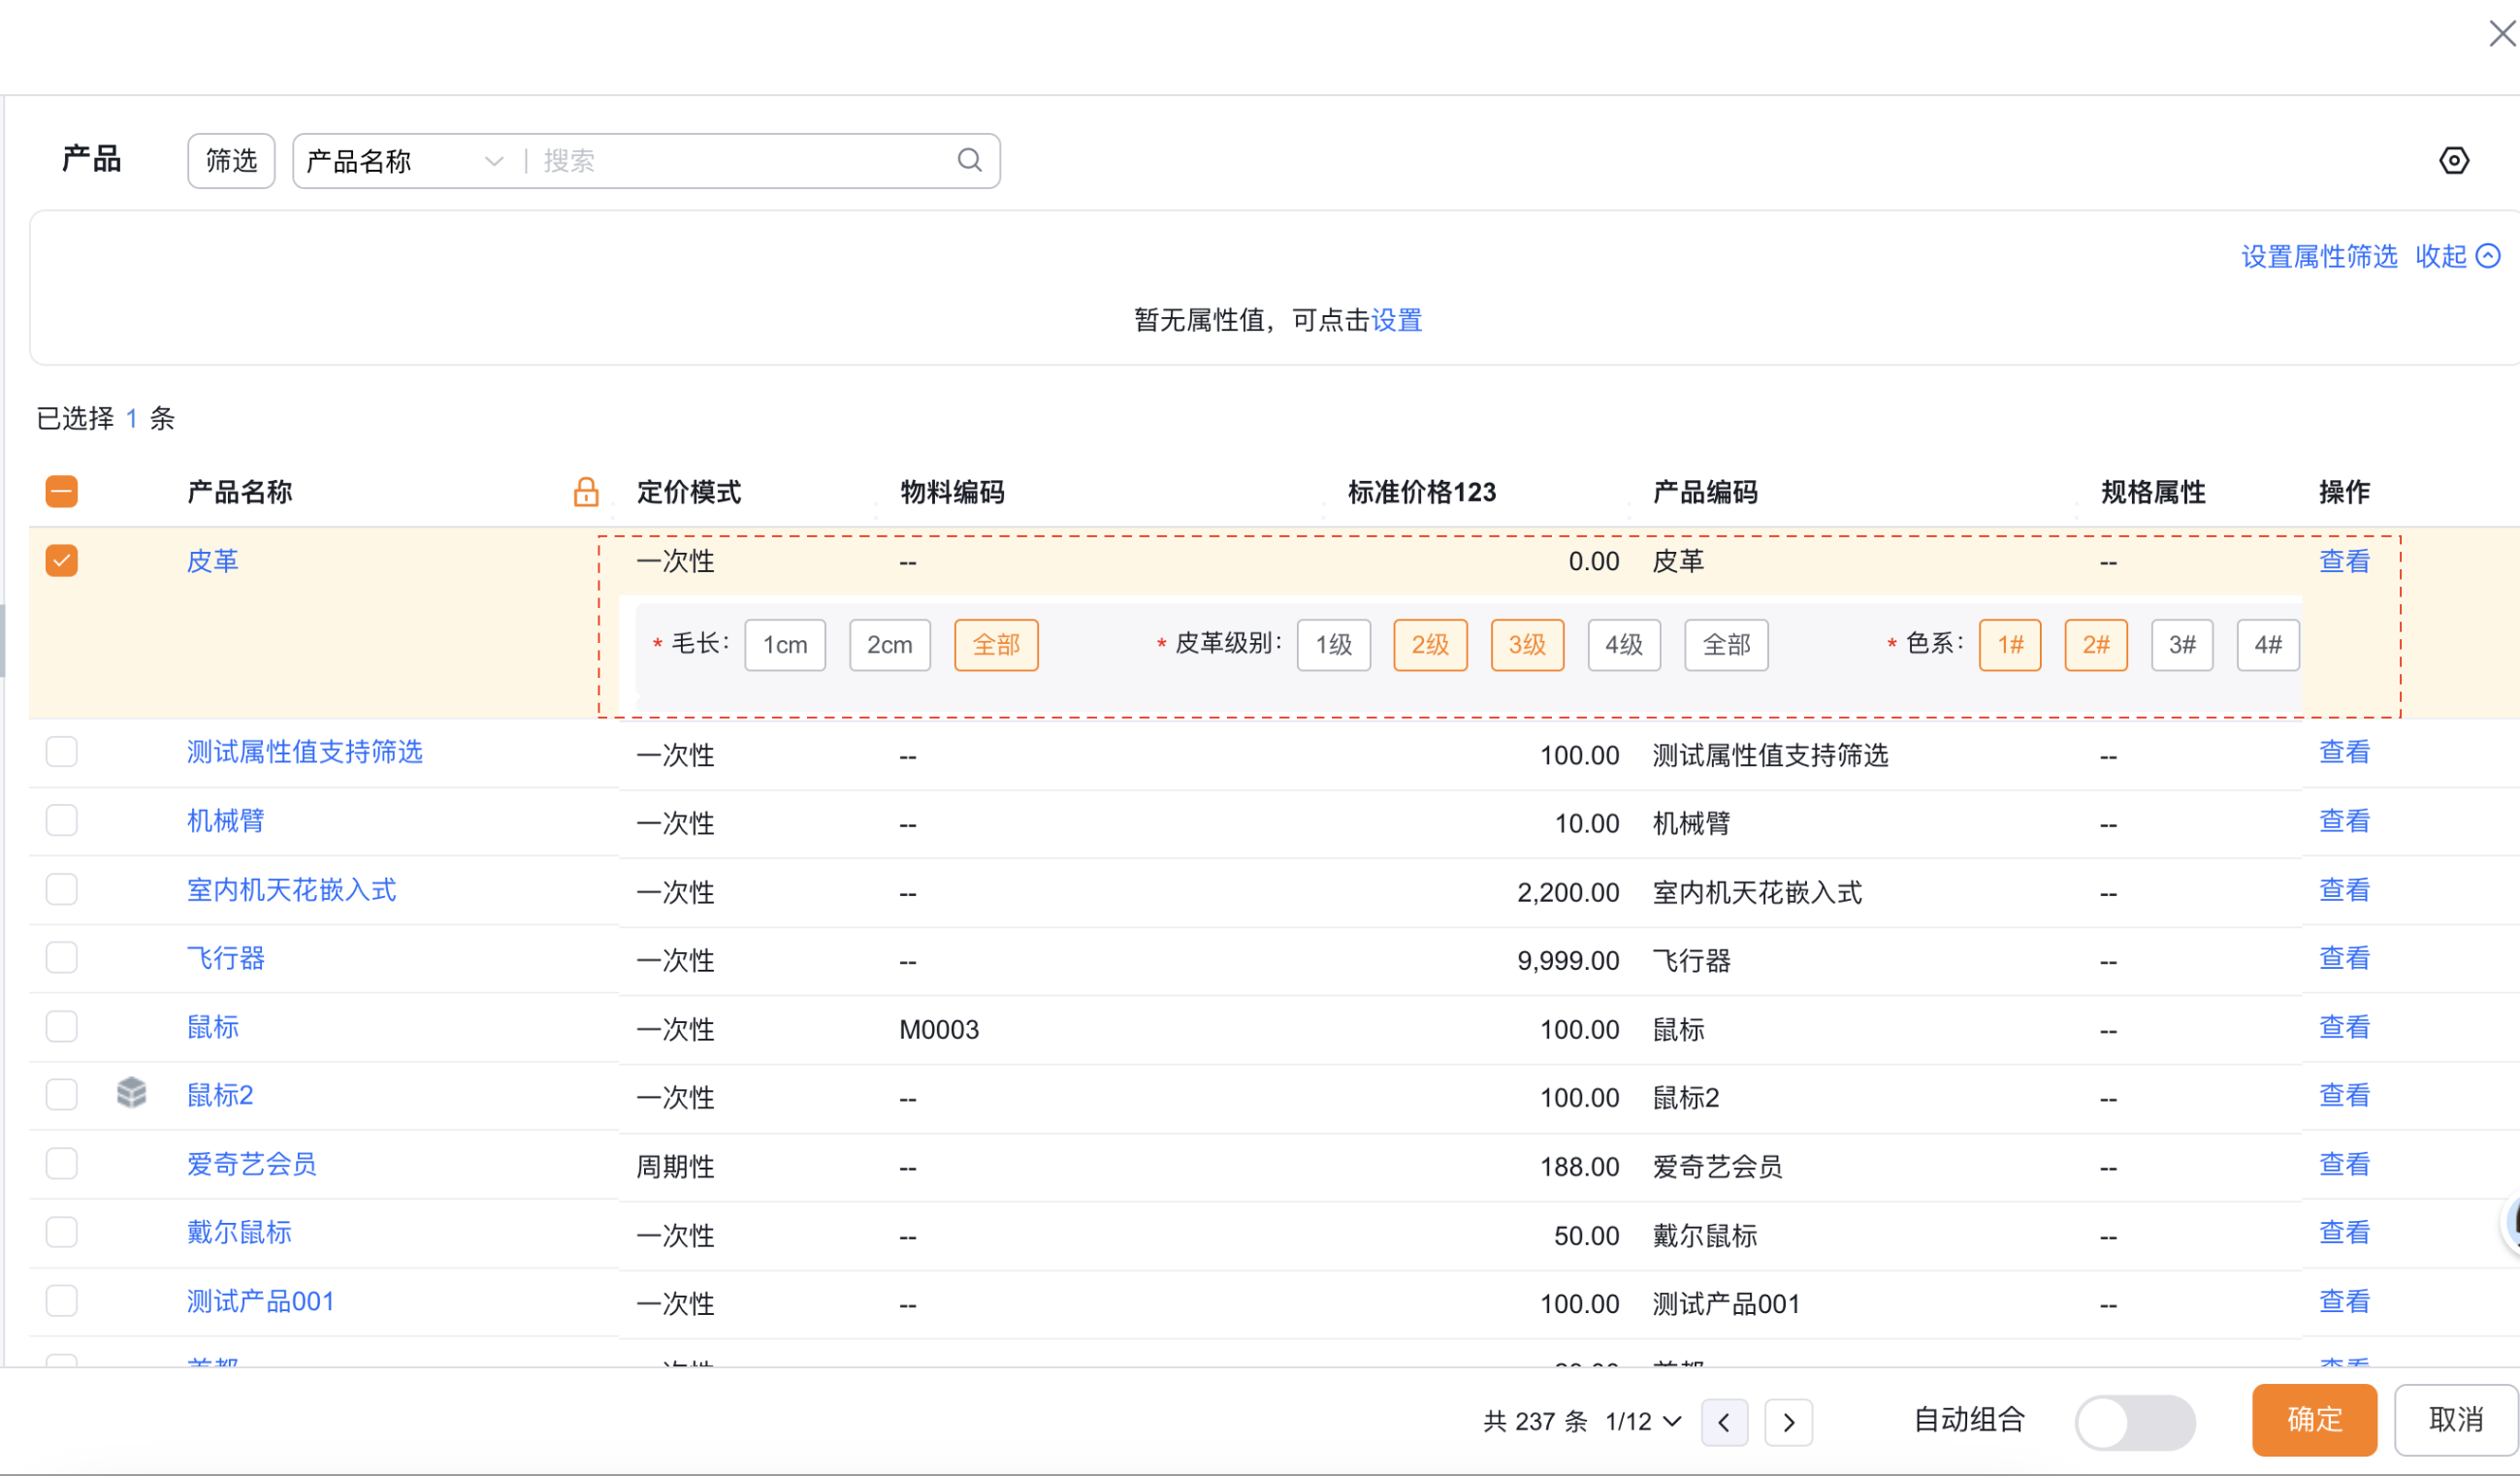Image resolution: width=2520 pixels, height=1476 pixels.
Task: Click the 取消 cancel button
Action: [x=2456, y=1419]
